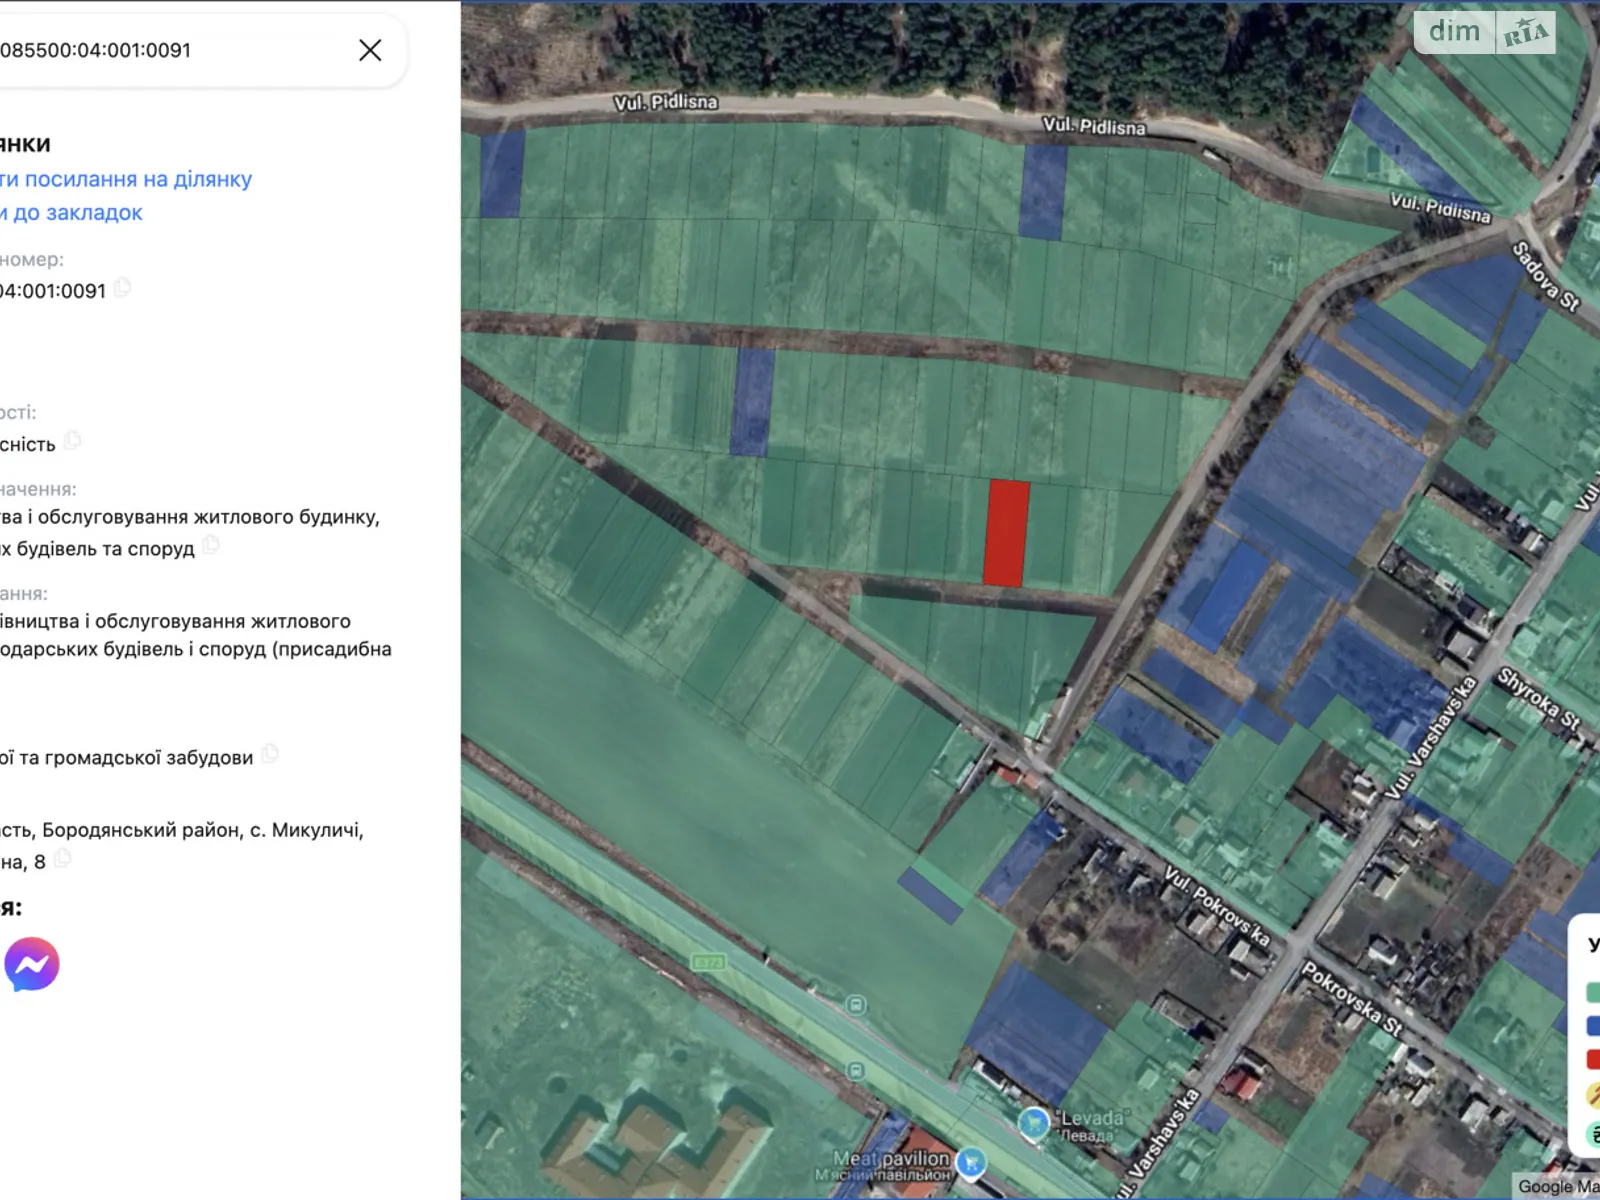Screen dimensions: 1600x1200
Task: Share the parcel via Messenger
Action: [x=32, y=964]
